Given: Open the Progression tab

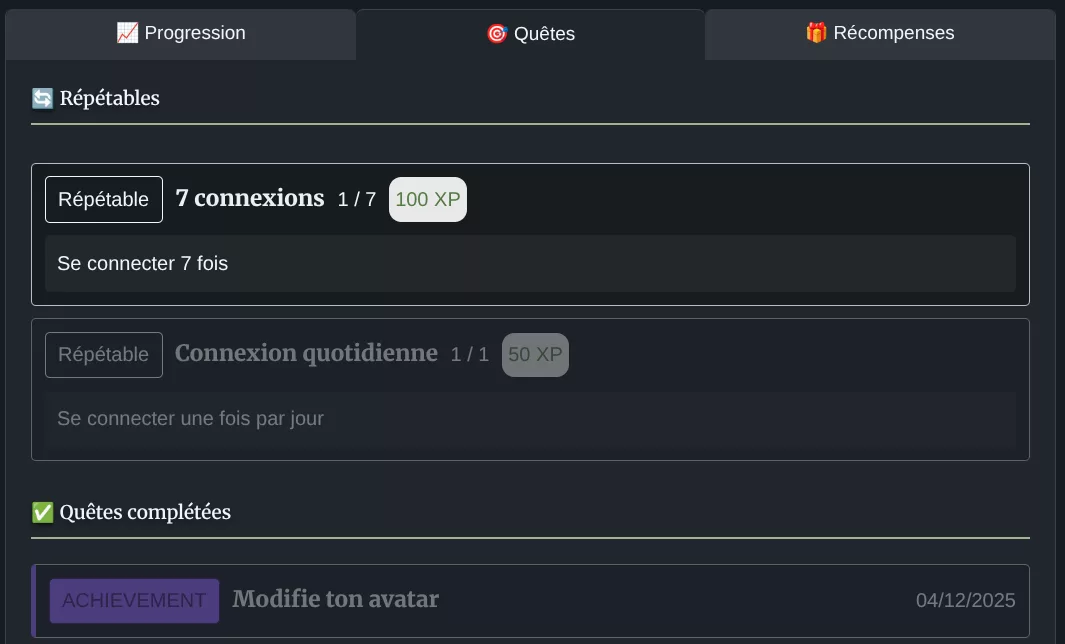Looking at the screenshot, I should (x=181, y=33).
